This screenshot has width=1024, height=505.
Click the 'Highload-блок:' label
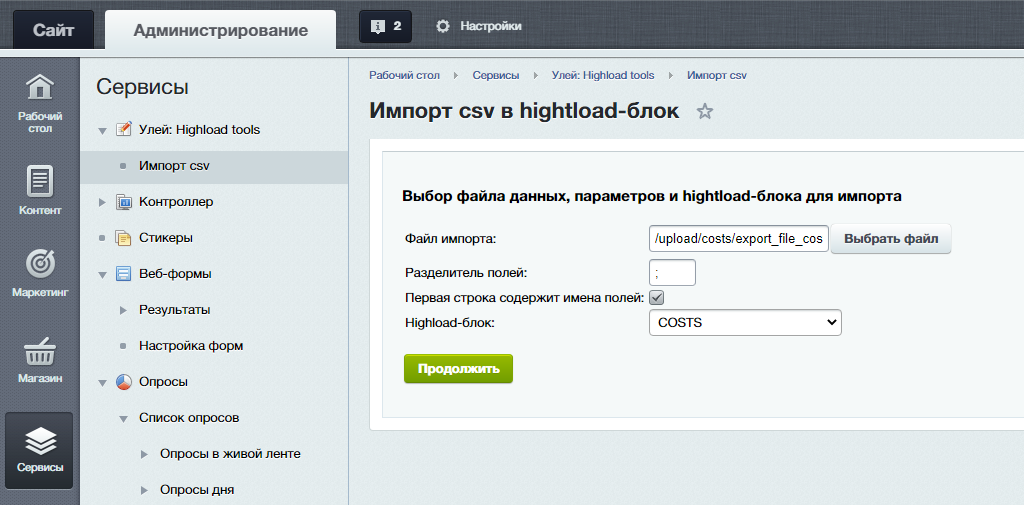(450, 322)
